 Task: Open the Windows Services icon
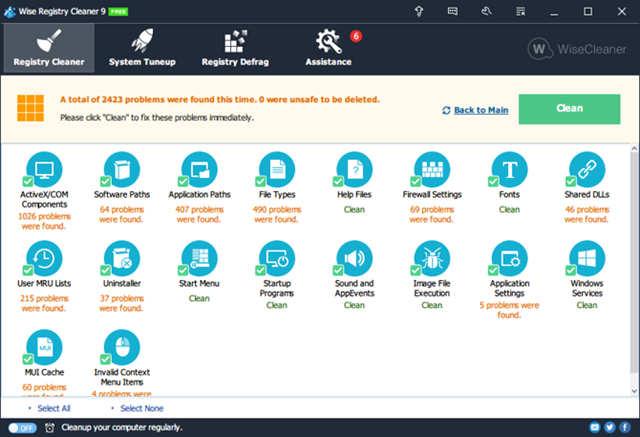coord(587,258)
